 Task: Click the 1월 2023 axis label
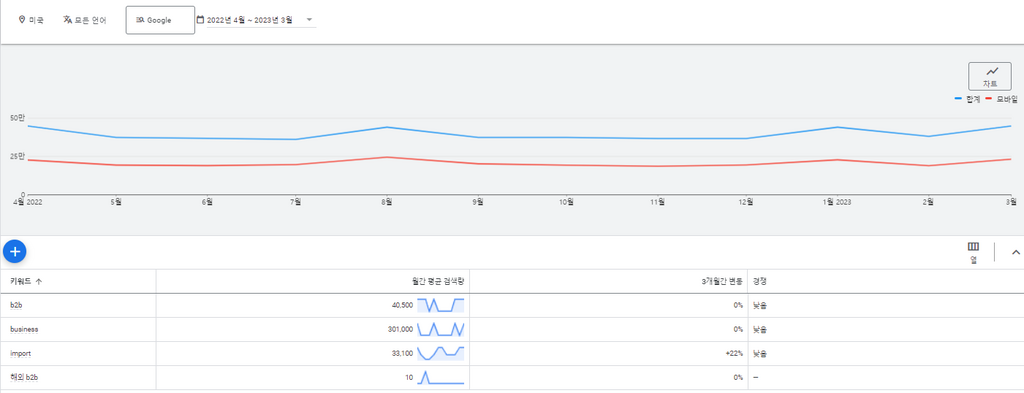(836, 202)
